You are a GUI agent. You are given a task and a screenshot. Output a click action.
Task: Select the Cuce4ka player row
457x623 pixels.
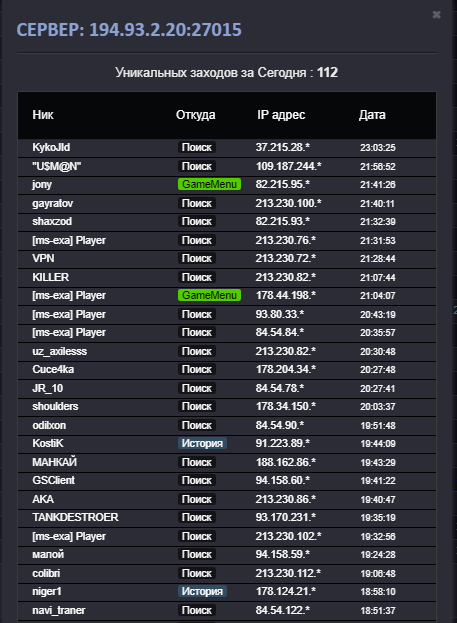pyautogui.click(x=227, y=370)
